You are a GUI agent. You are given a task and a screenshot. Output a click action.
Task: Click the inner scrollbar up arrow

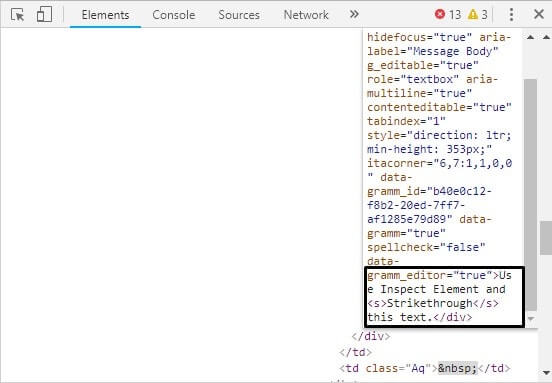[x=531, y=37]
